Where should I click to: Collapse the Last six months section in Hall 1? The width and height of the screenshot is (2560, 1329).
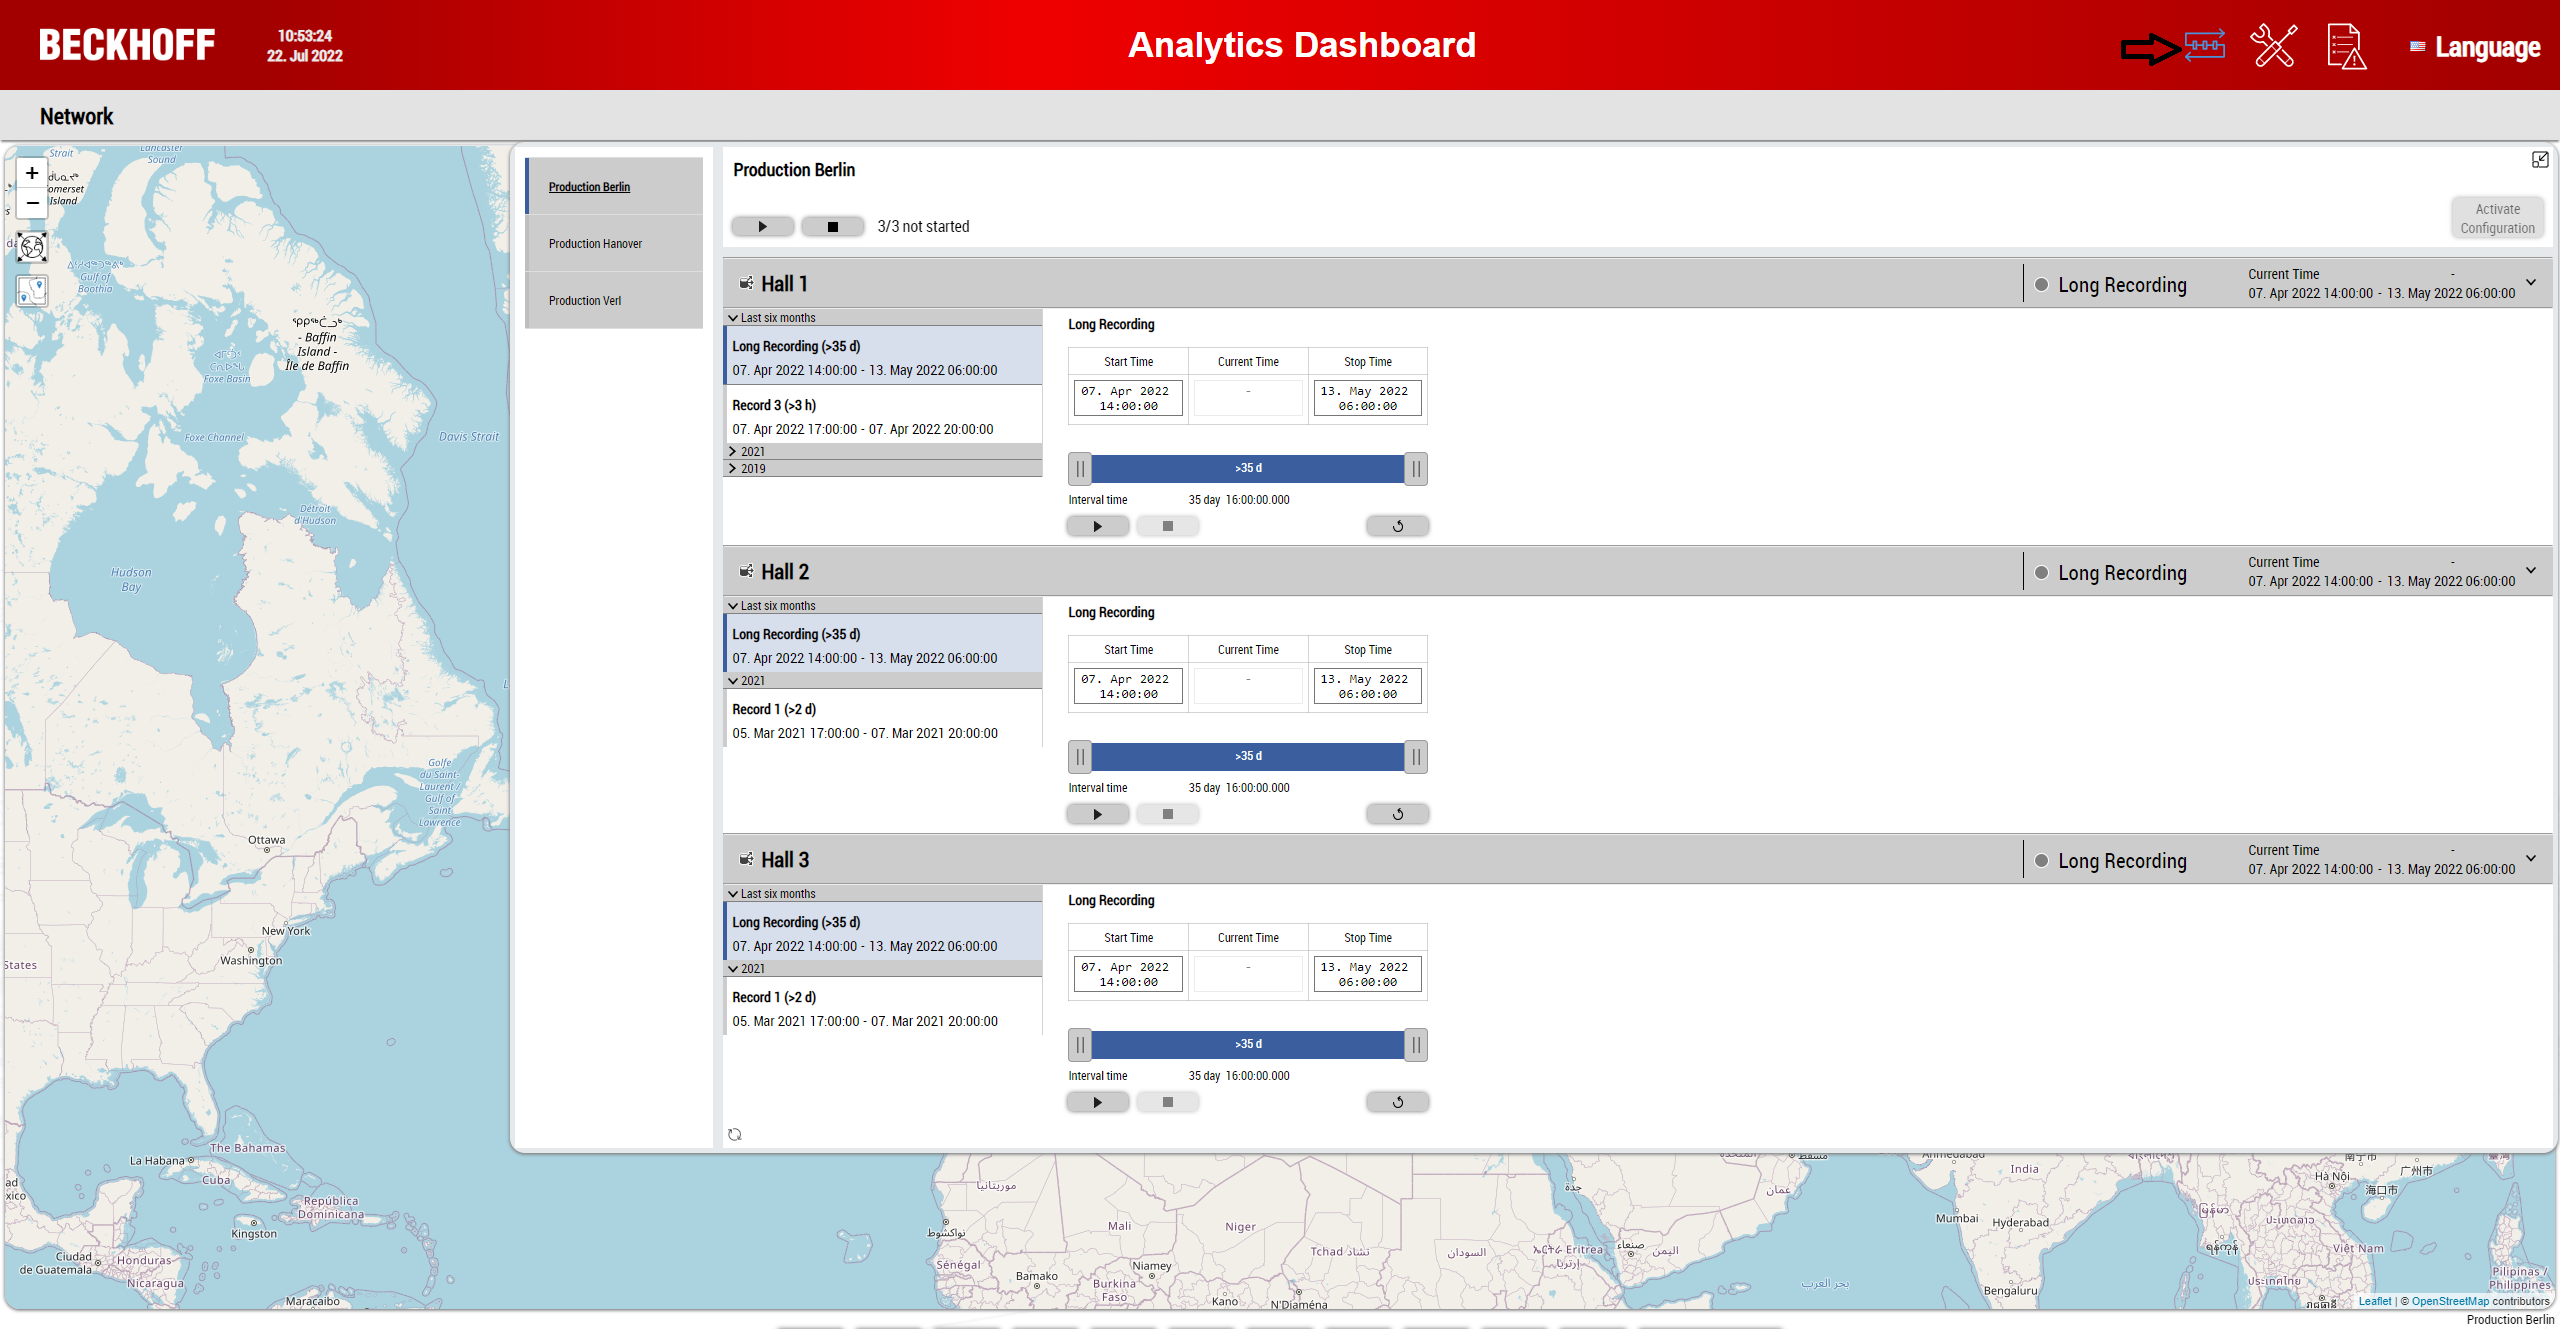731,318
